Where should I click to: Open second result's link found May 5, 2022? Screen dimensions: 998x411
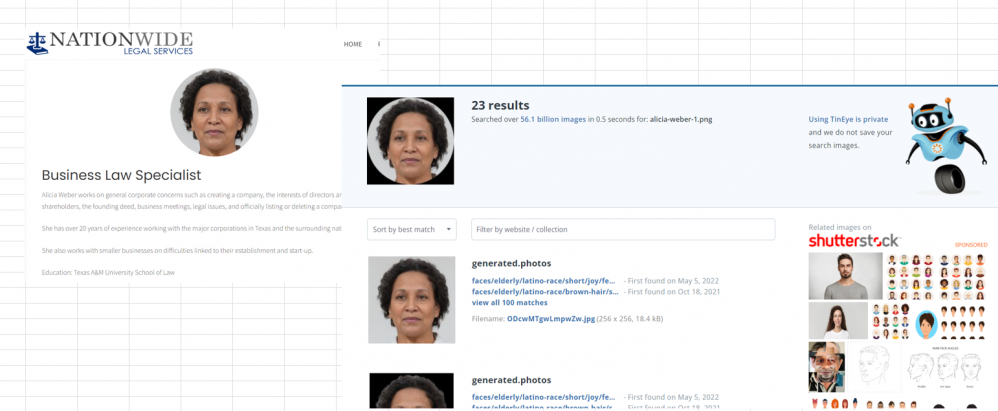[x=544, y=397]
